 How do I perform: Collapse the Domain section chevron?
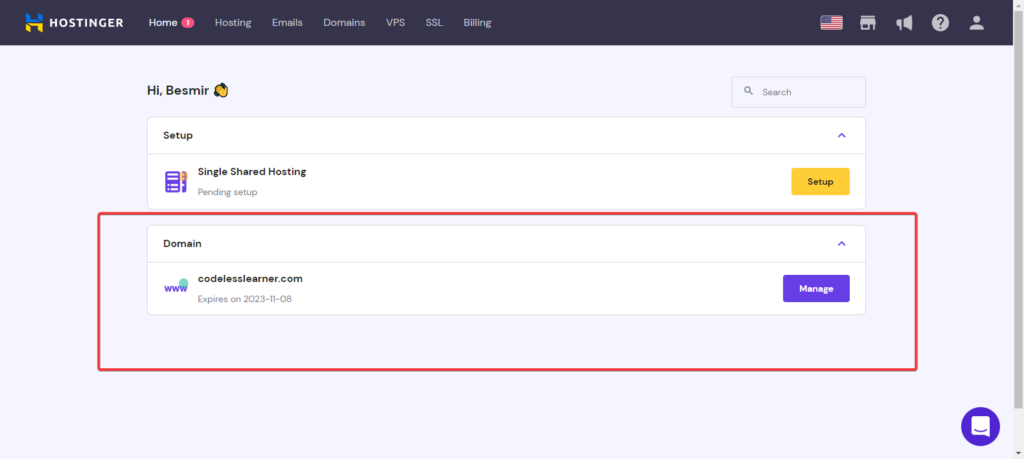pyautogui.click(x=842, y=244)
